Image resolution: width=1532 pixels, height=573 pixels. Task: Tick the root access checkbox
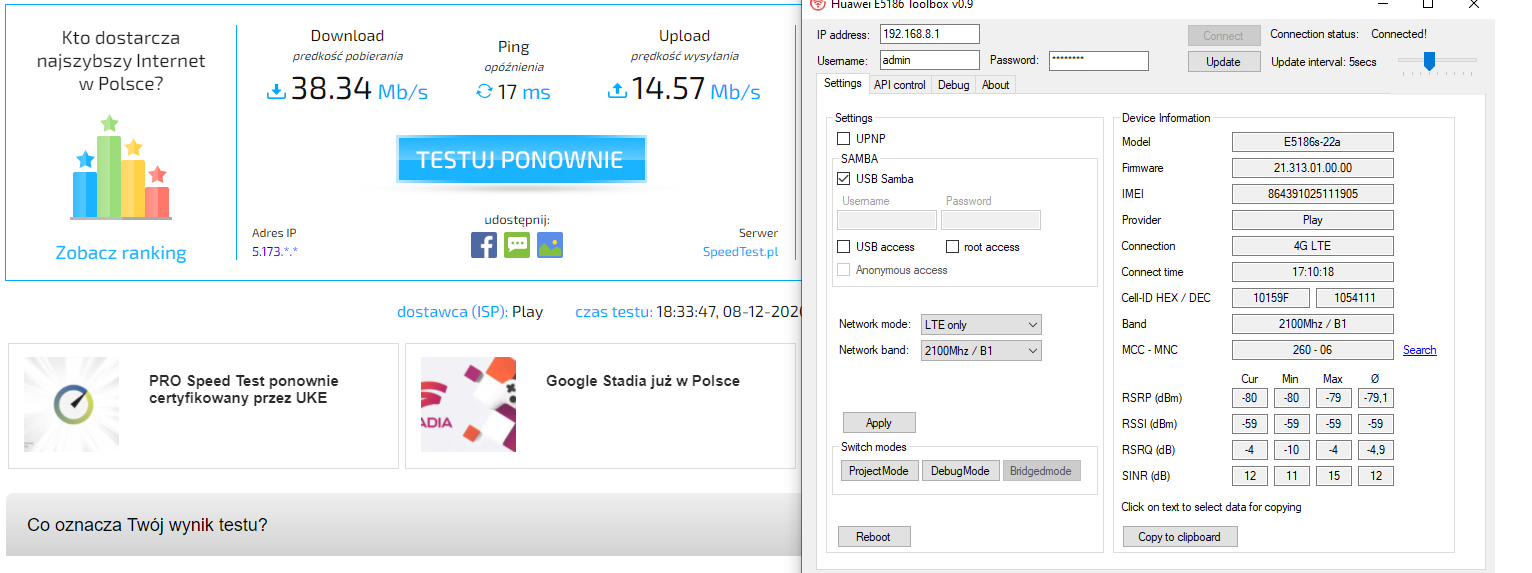click(952, 247)
